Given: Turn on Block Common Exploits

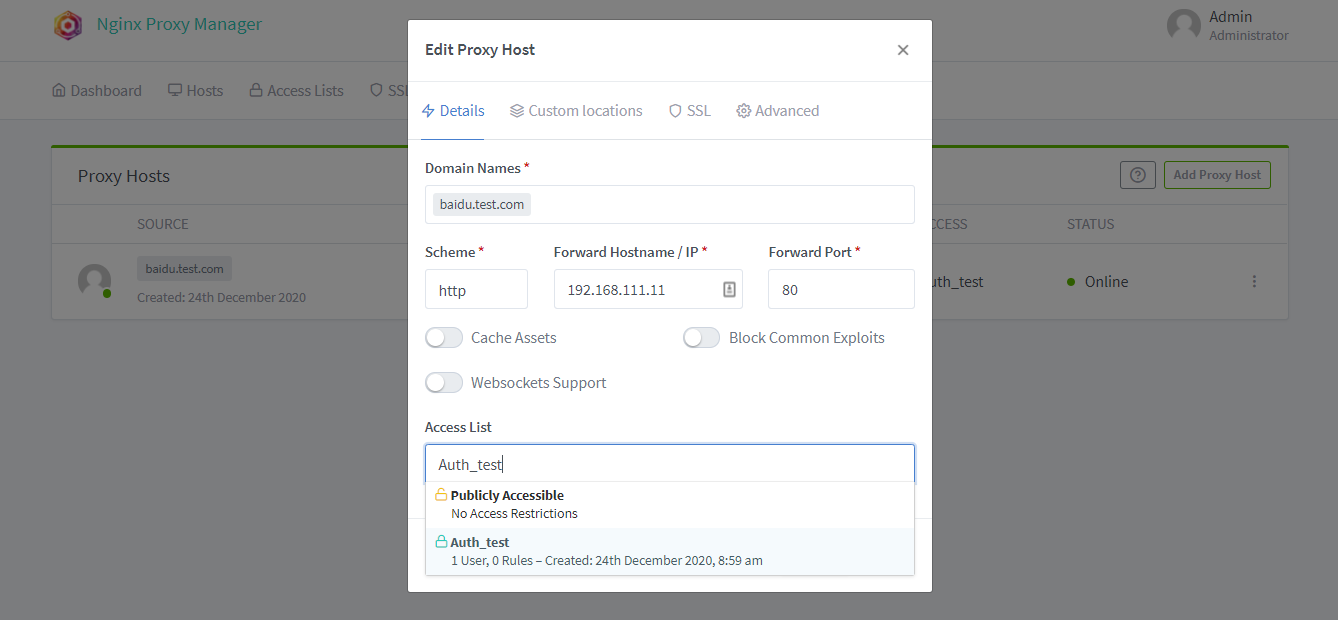Looking at the screenshot, I should click(701, 338).
